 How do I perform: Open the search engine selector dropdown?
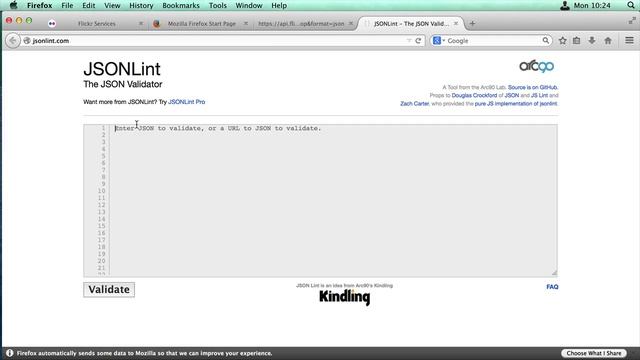point(439,40)
